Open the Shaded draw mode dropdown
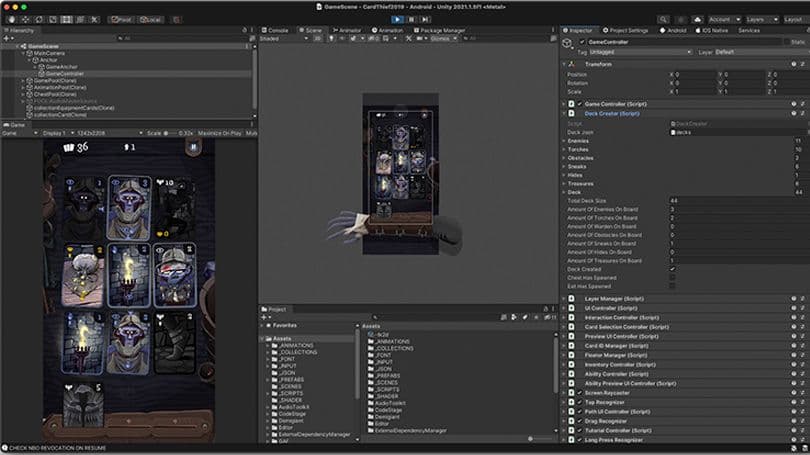 tap(284, 39)
